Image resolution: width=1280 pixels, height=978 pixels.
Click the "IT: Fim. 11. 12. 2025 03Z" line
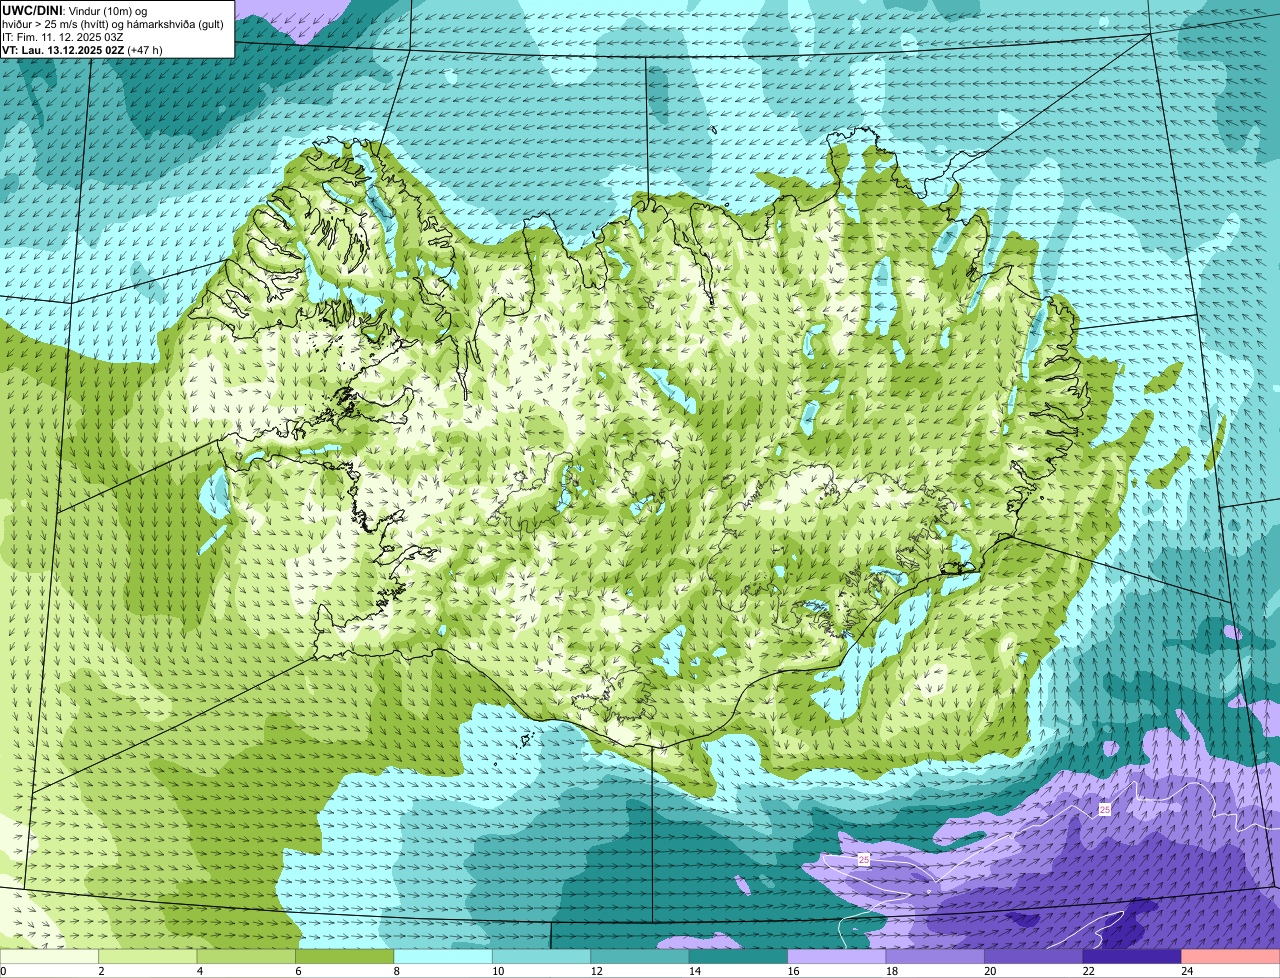click(x=63, y=36)
